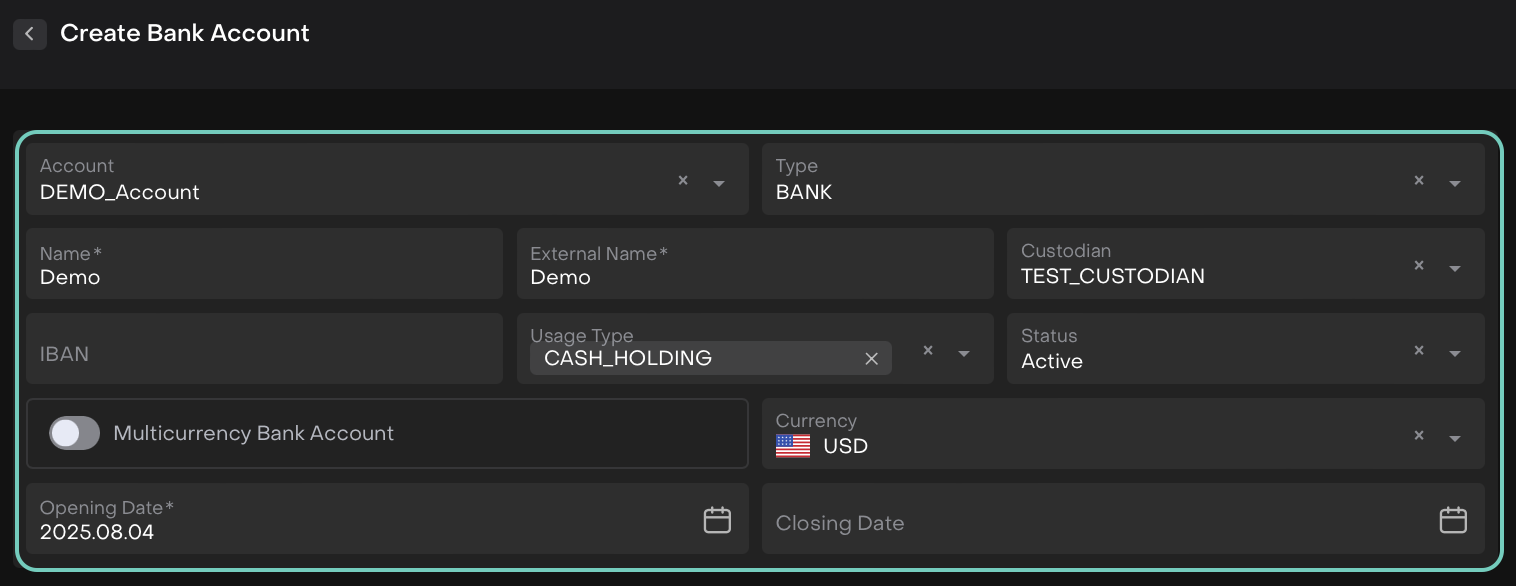1516x586 pixels.
Task: Expand the Type dropdown
Action: click(x=1454, y=183)
